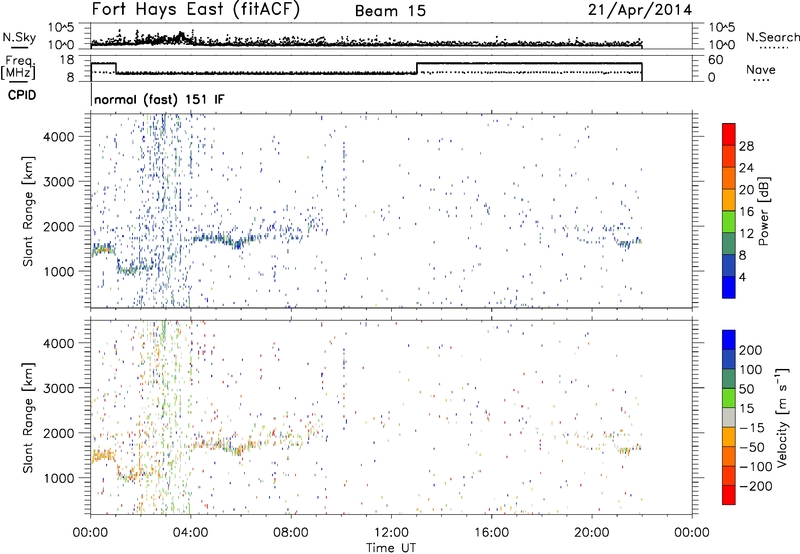Image resolution: width=800 pixels, height=554 pixels.
Task: Click the '16:00' time tick label
Action: (x=491, y=533)
